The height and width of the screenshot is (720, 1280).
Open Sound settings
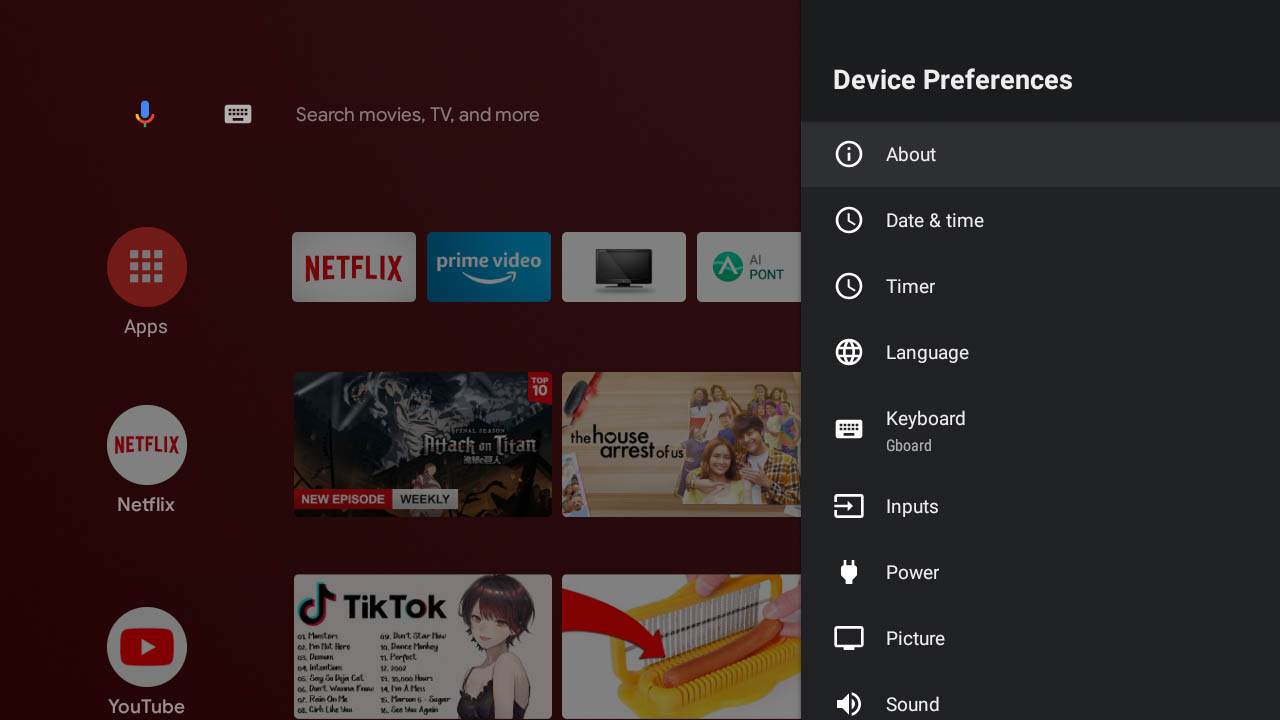click(x=1040, y=703)
